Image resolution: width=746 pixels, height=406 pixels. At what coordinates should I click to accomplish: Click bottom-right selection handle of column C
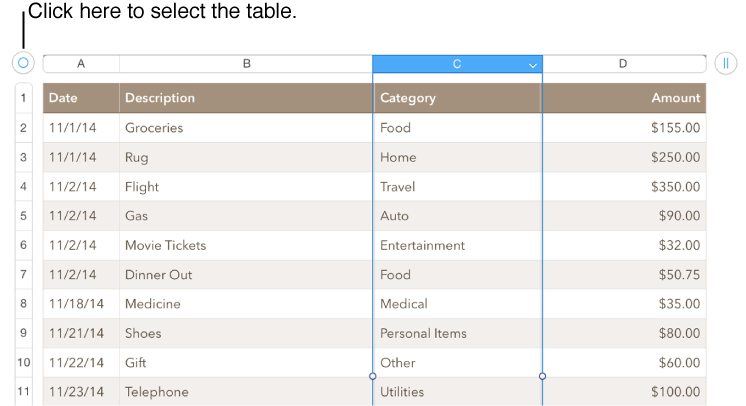click(x=542, y=377)
